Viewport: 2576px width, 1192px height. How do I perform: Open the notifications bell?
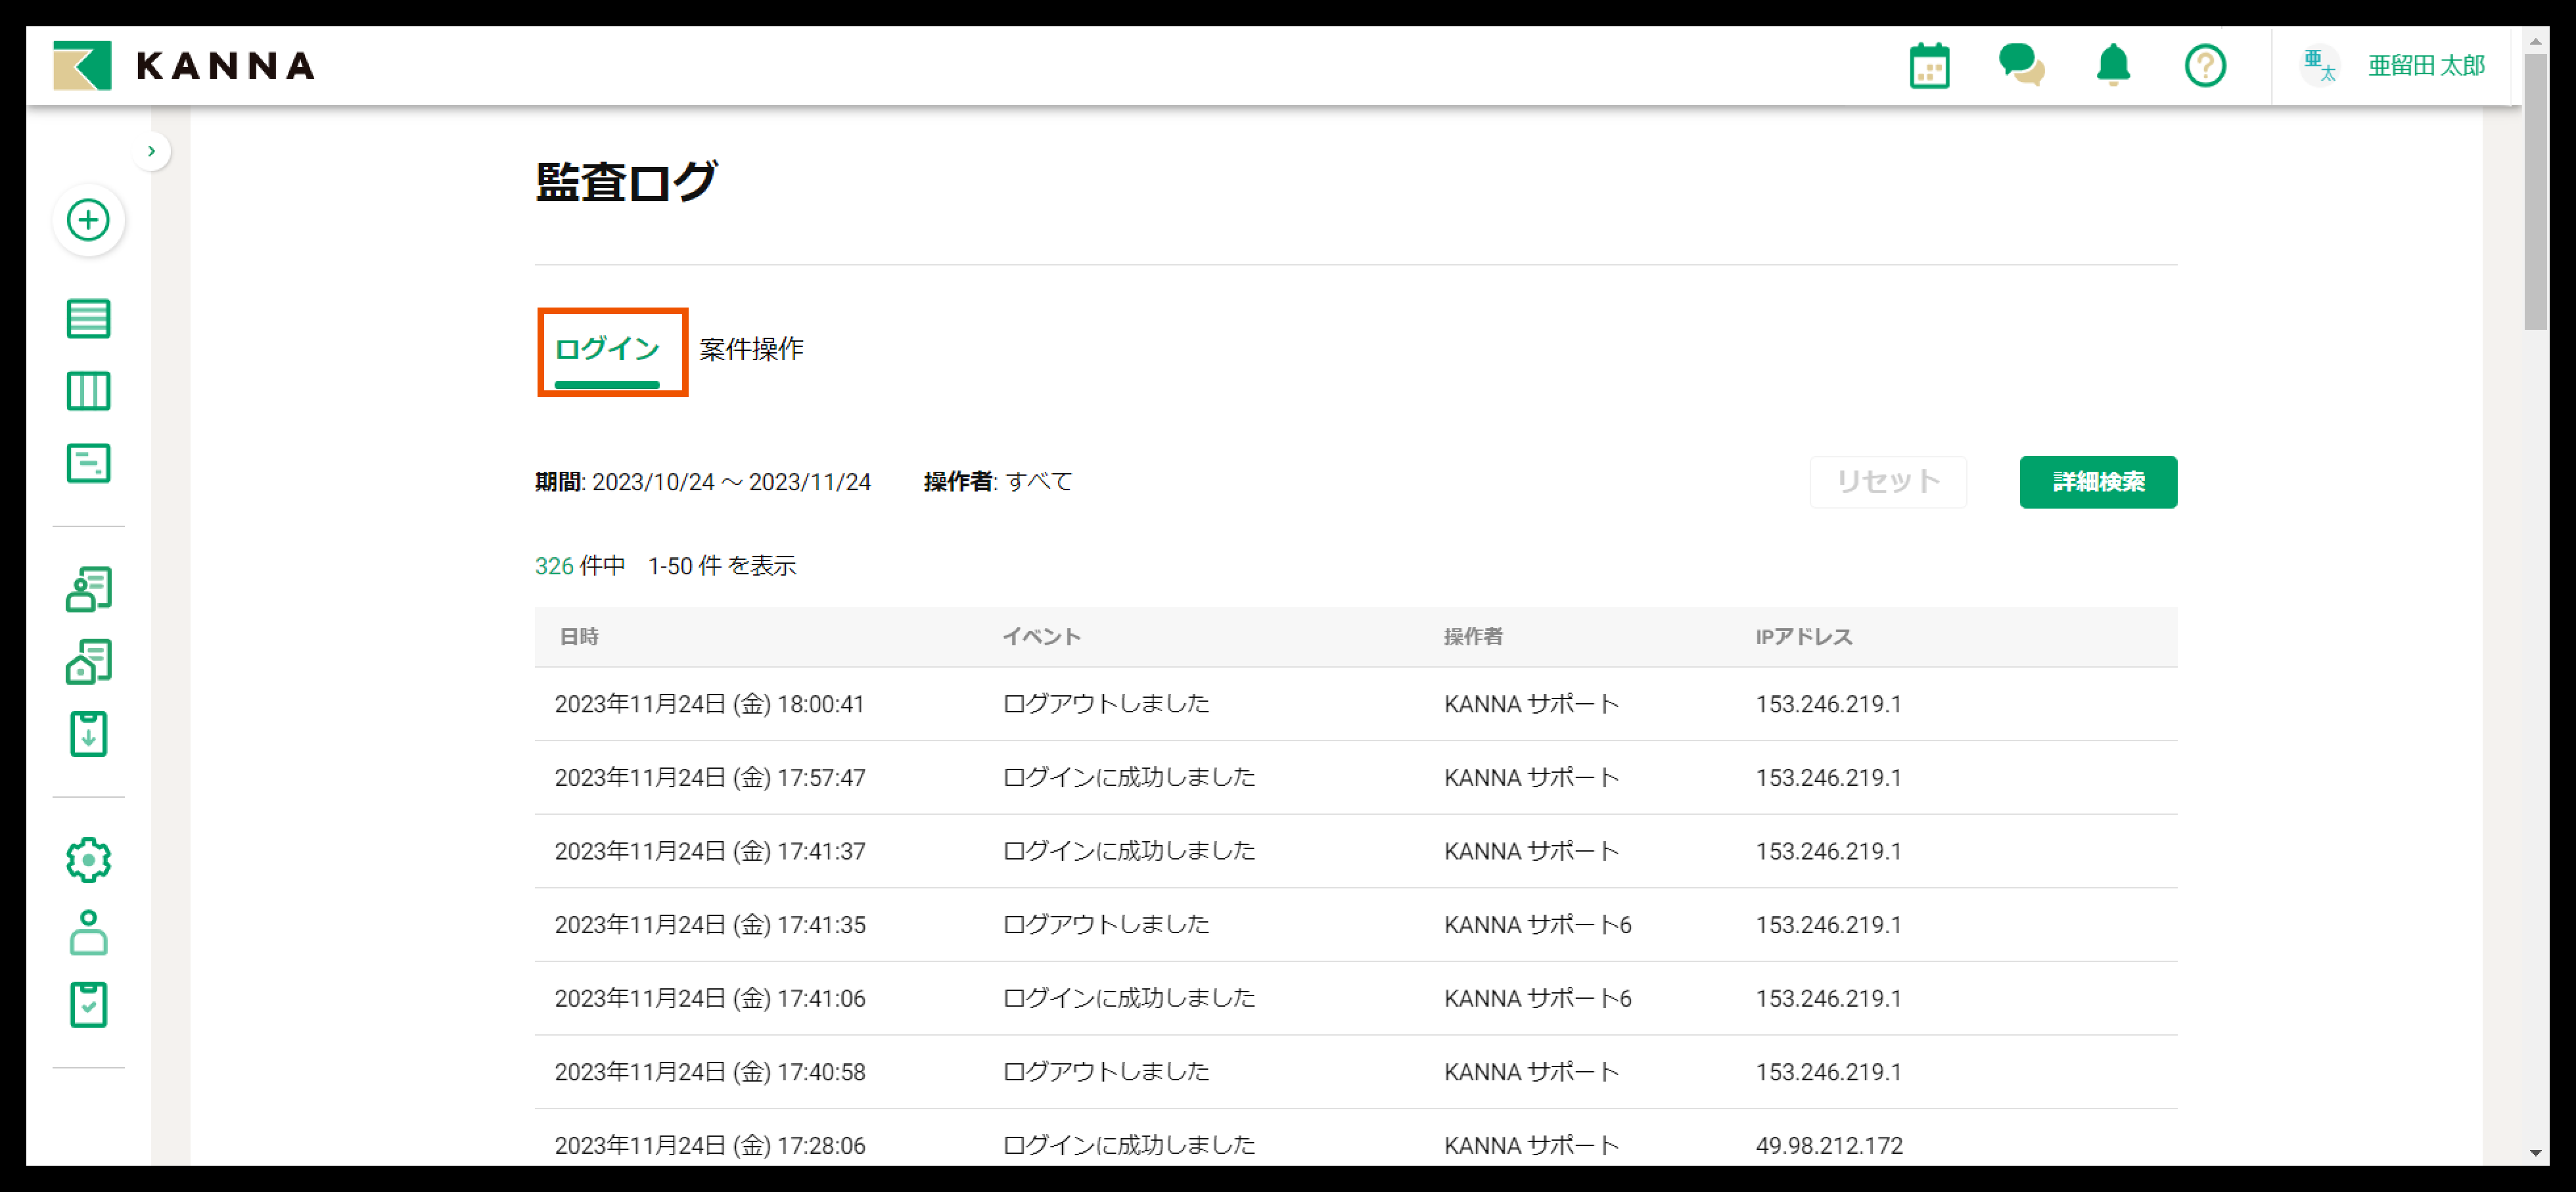(x=2113, y=66)
